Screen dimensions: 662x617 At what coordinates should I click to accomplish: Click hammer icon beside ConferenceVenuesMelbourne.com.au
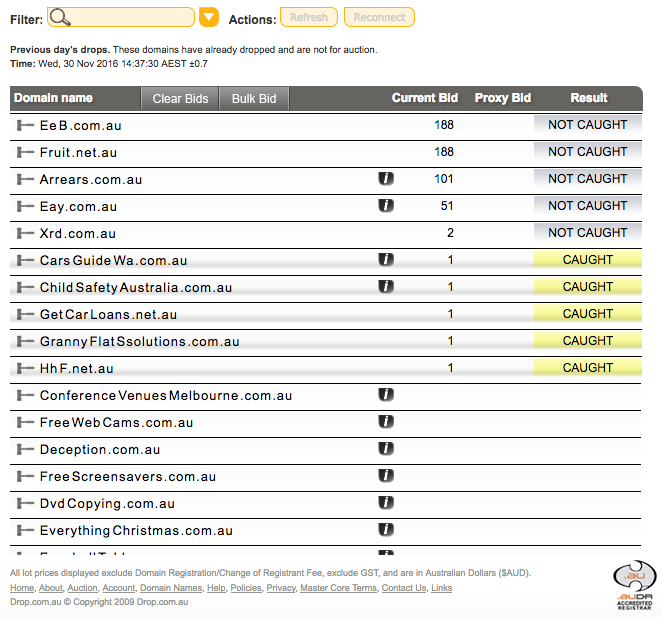(x=25, y=396)
